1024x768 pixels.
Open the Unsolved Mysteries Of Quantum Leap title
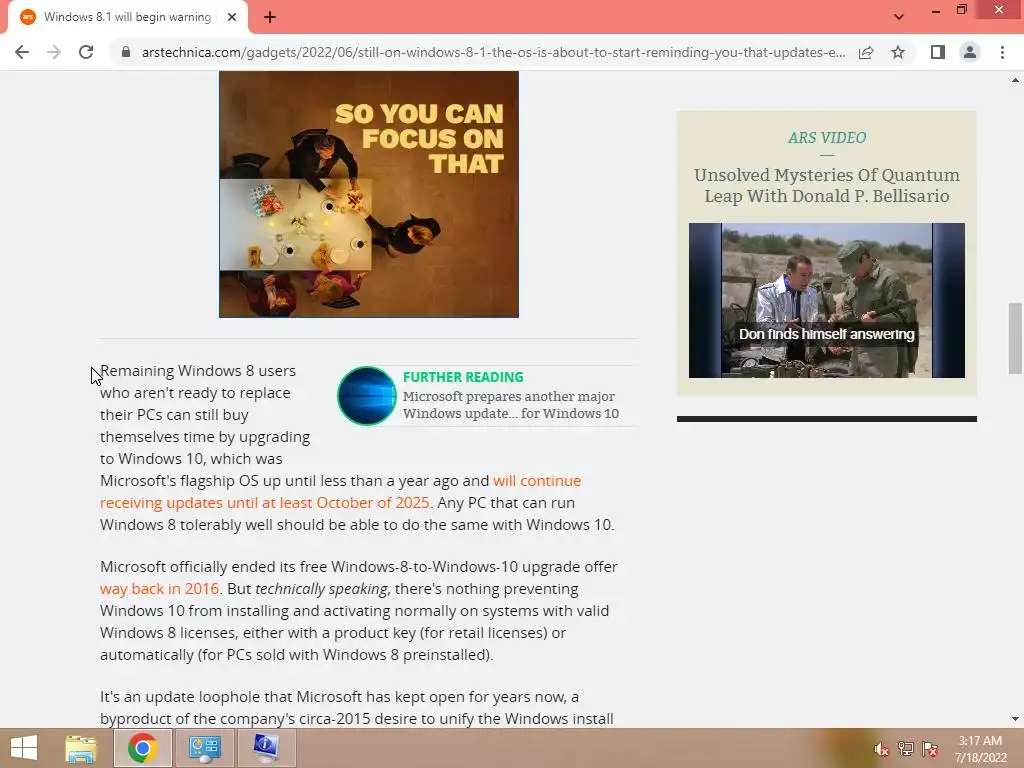coord(827,185)
